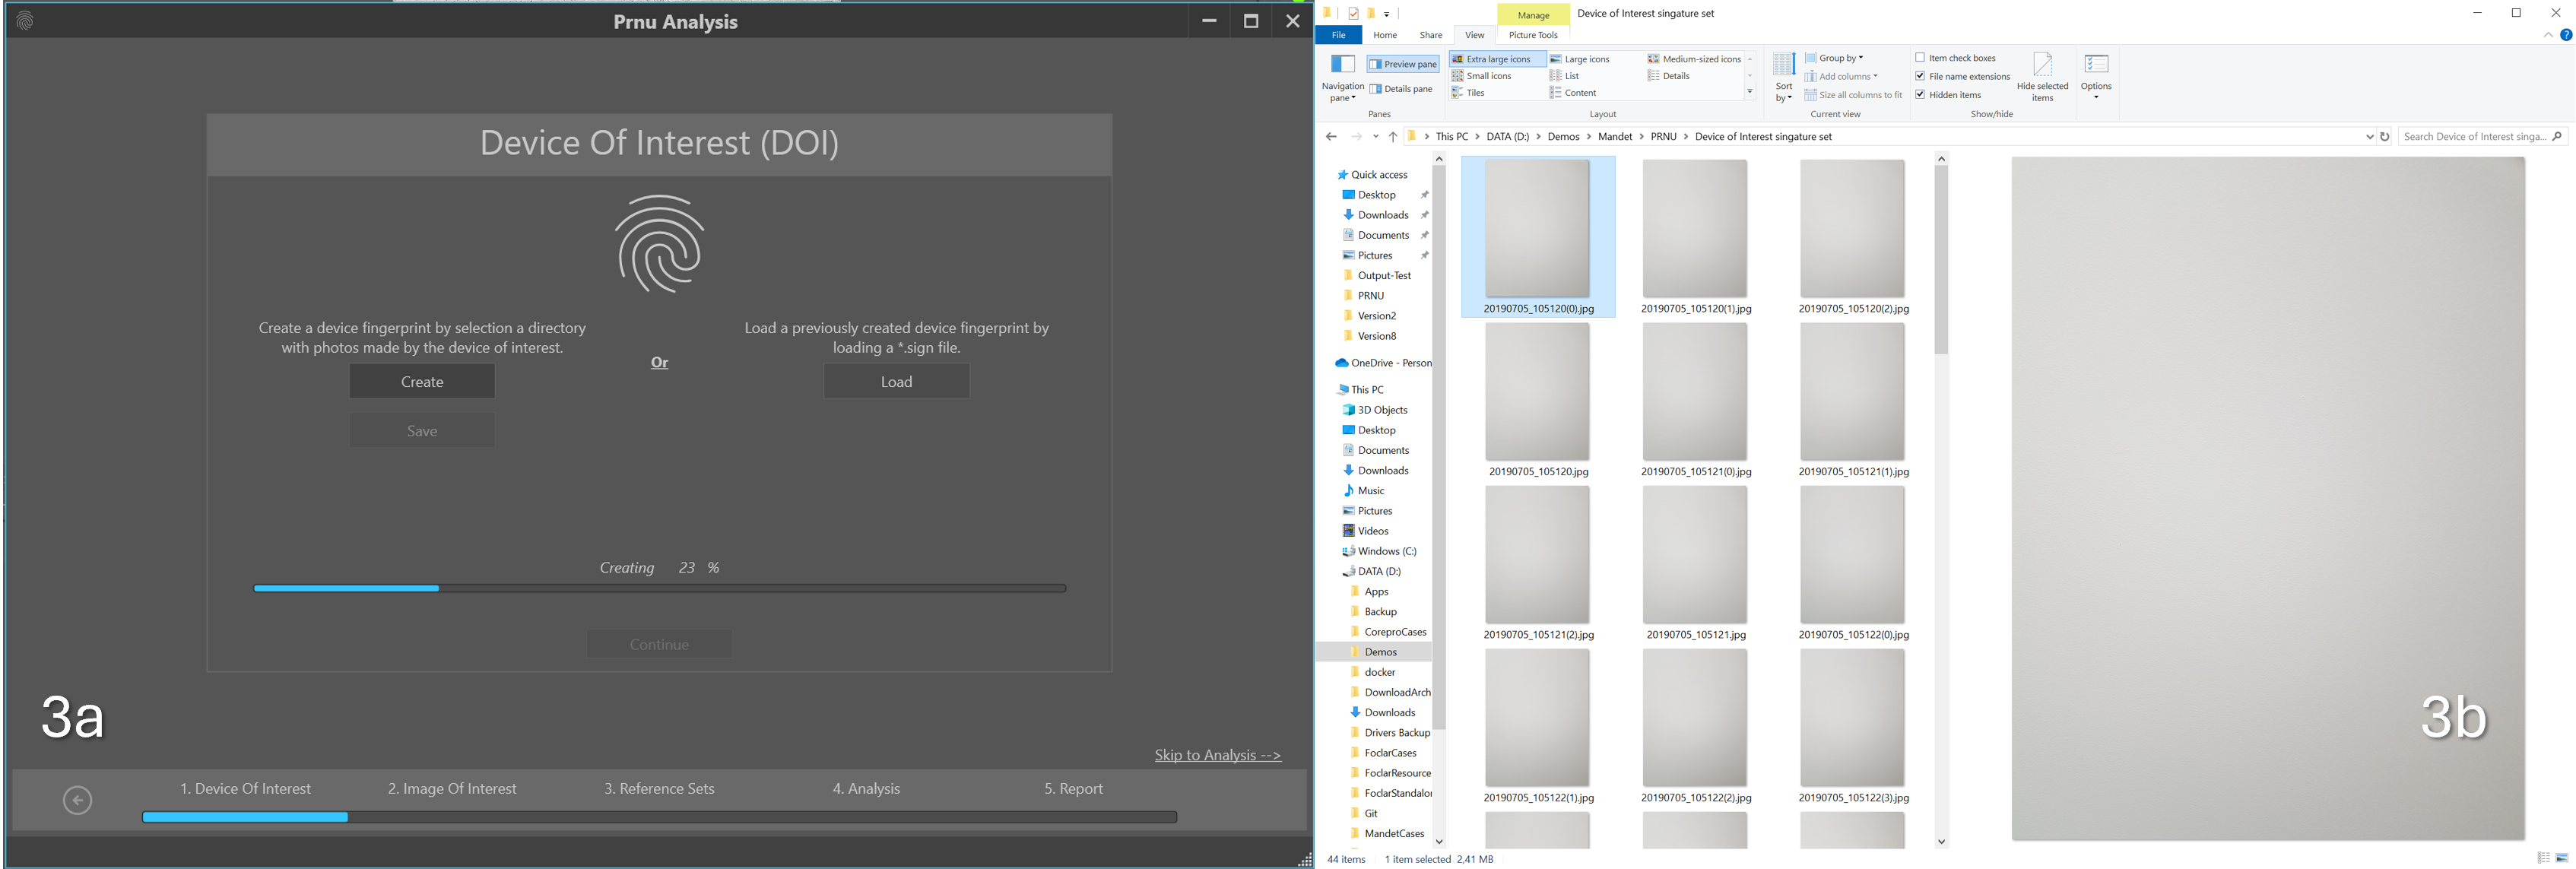Open the Sort by dropdown
Viewport: 2576px width, 869px height.
tap(1783, 78)
